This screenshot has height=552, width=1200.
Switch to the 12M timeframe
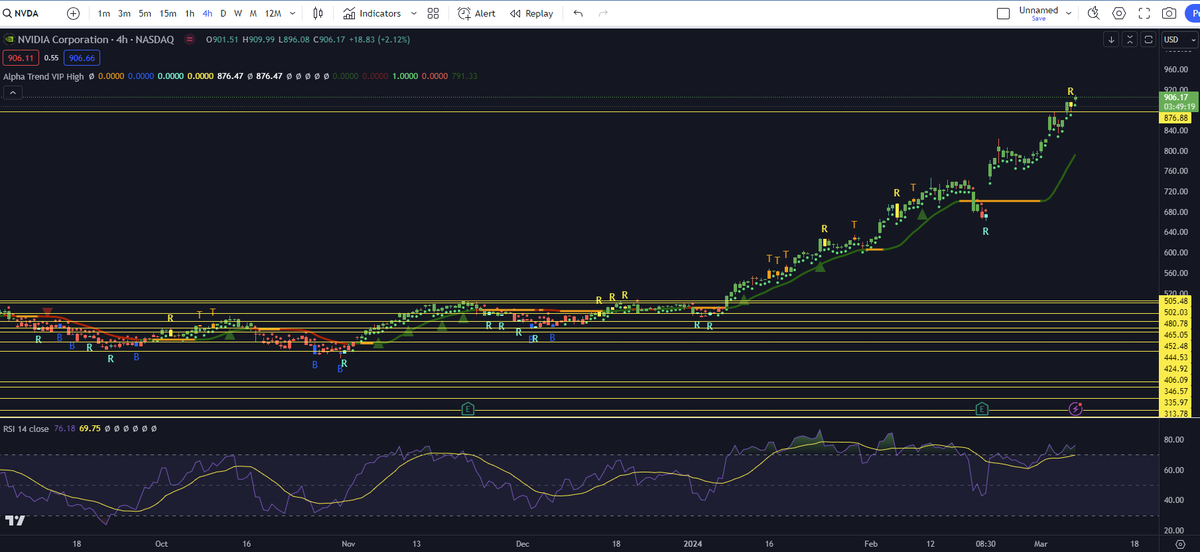coord(273,14)
